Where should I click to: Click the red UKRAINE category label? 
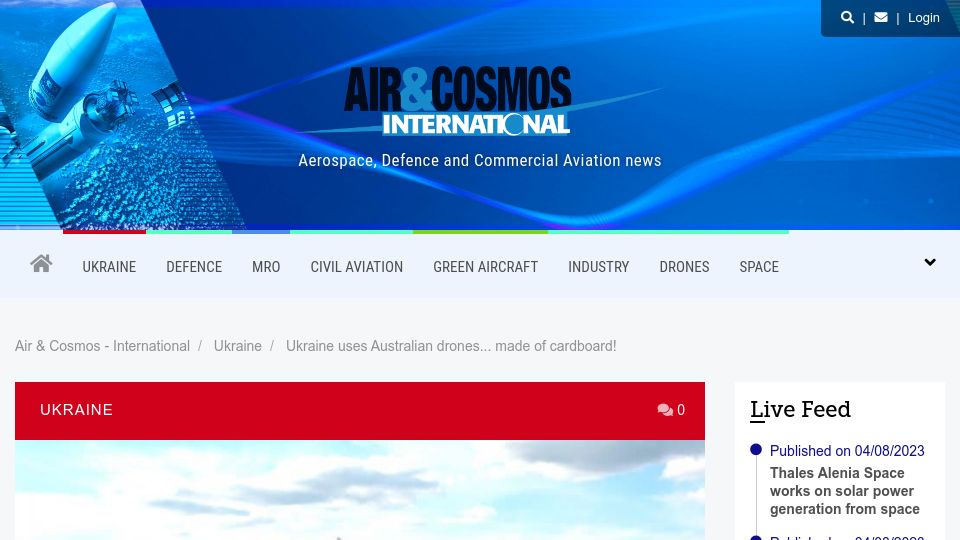click(x=77, y=410)
